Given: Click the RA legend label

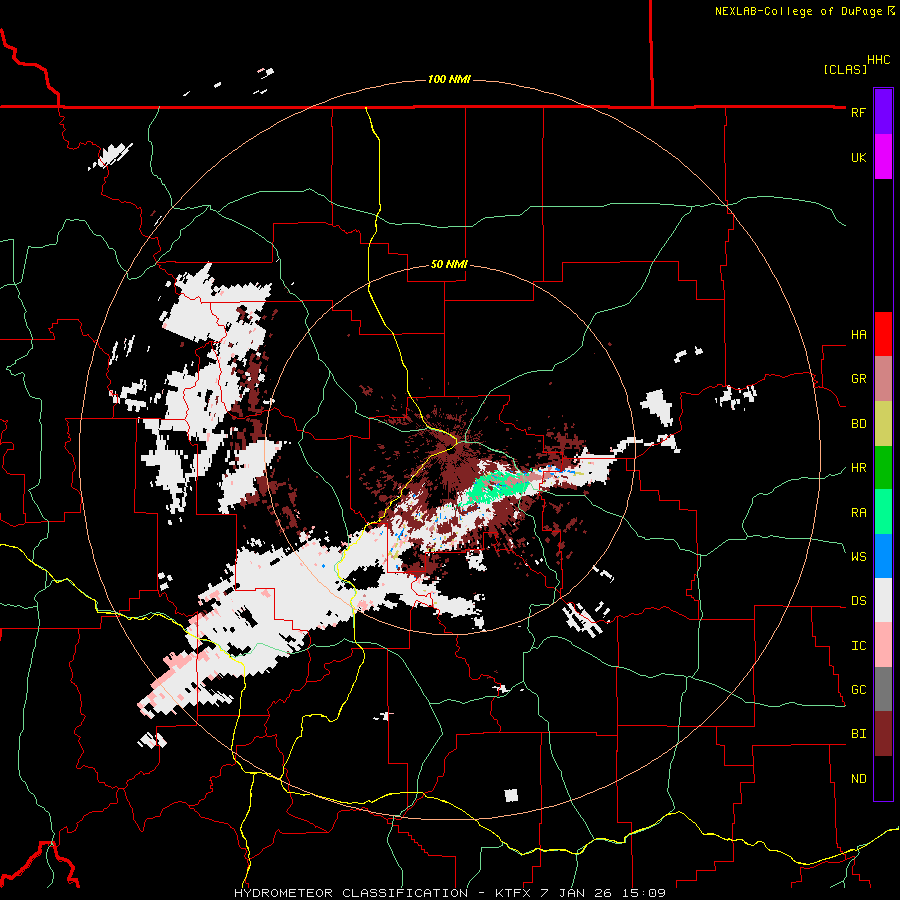Looking at the screenshot, I should 858,513.
